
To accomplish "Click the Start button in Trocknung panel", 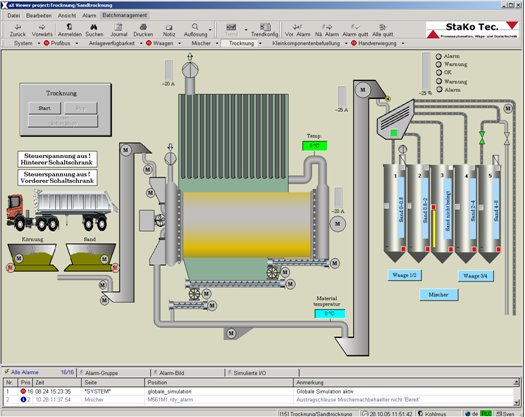I will [x=45, y=108].
